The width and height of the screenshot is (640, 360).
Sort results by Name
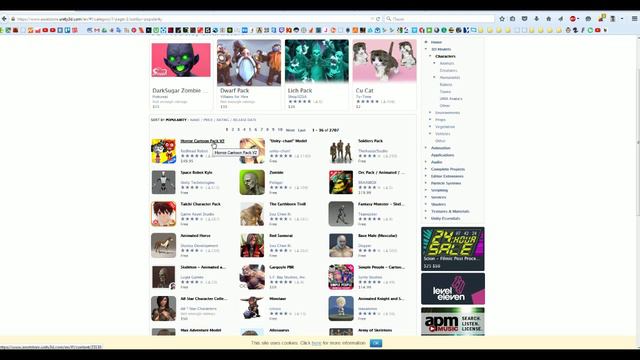195,120
